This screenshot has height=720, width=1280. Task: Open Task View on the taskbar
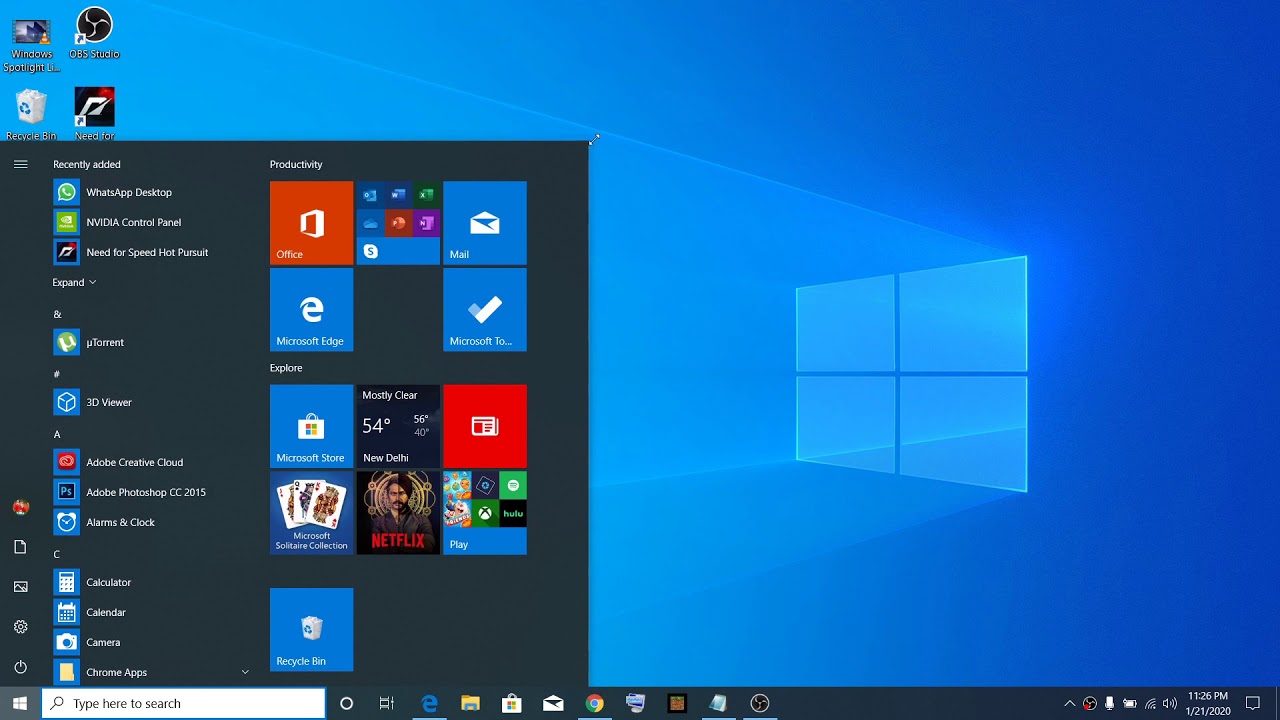(x=387, y=703)
